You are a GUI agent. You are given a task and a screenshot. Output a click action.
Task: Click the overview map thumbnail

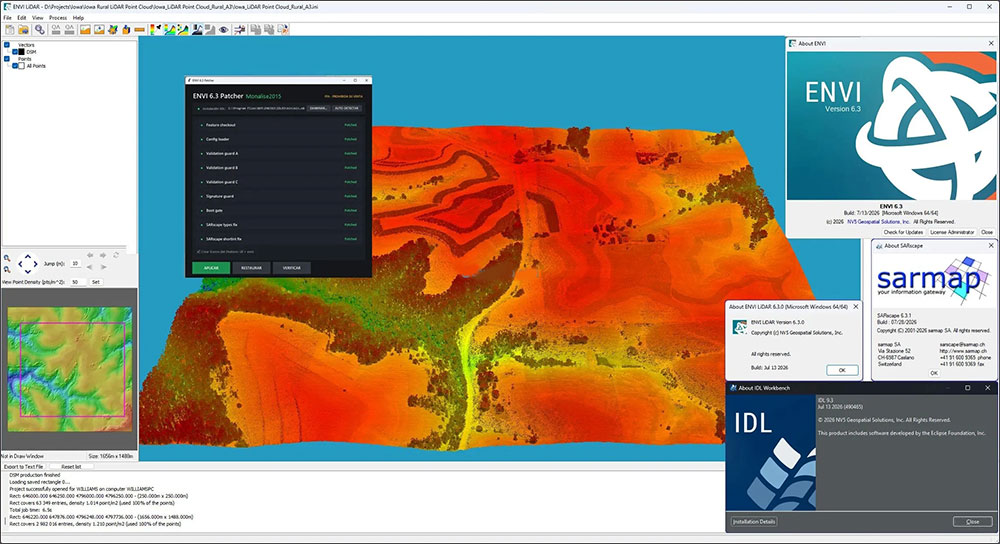(x=70, y=369)
